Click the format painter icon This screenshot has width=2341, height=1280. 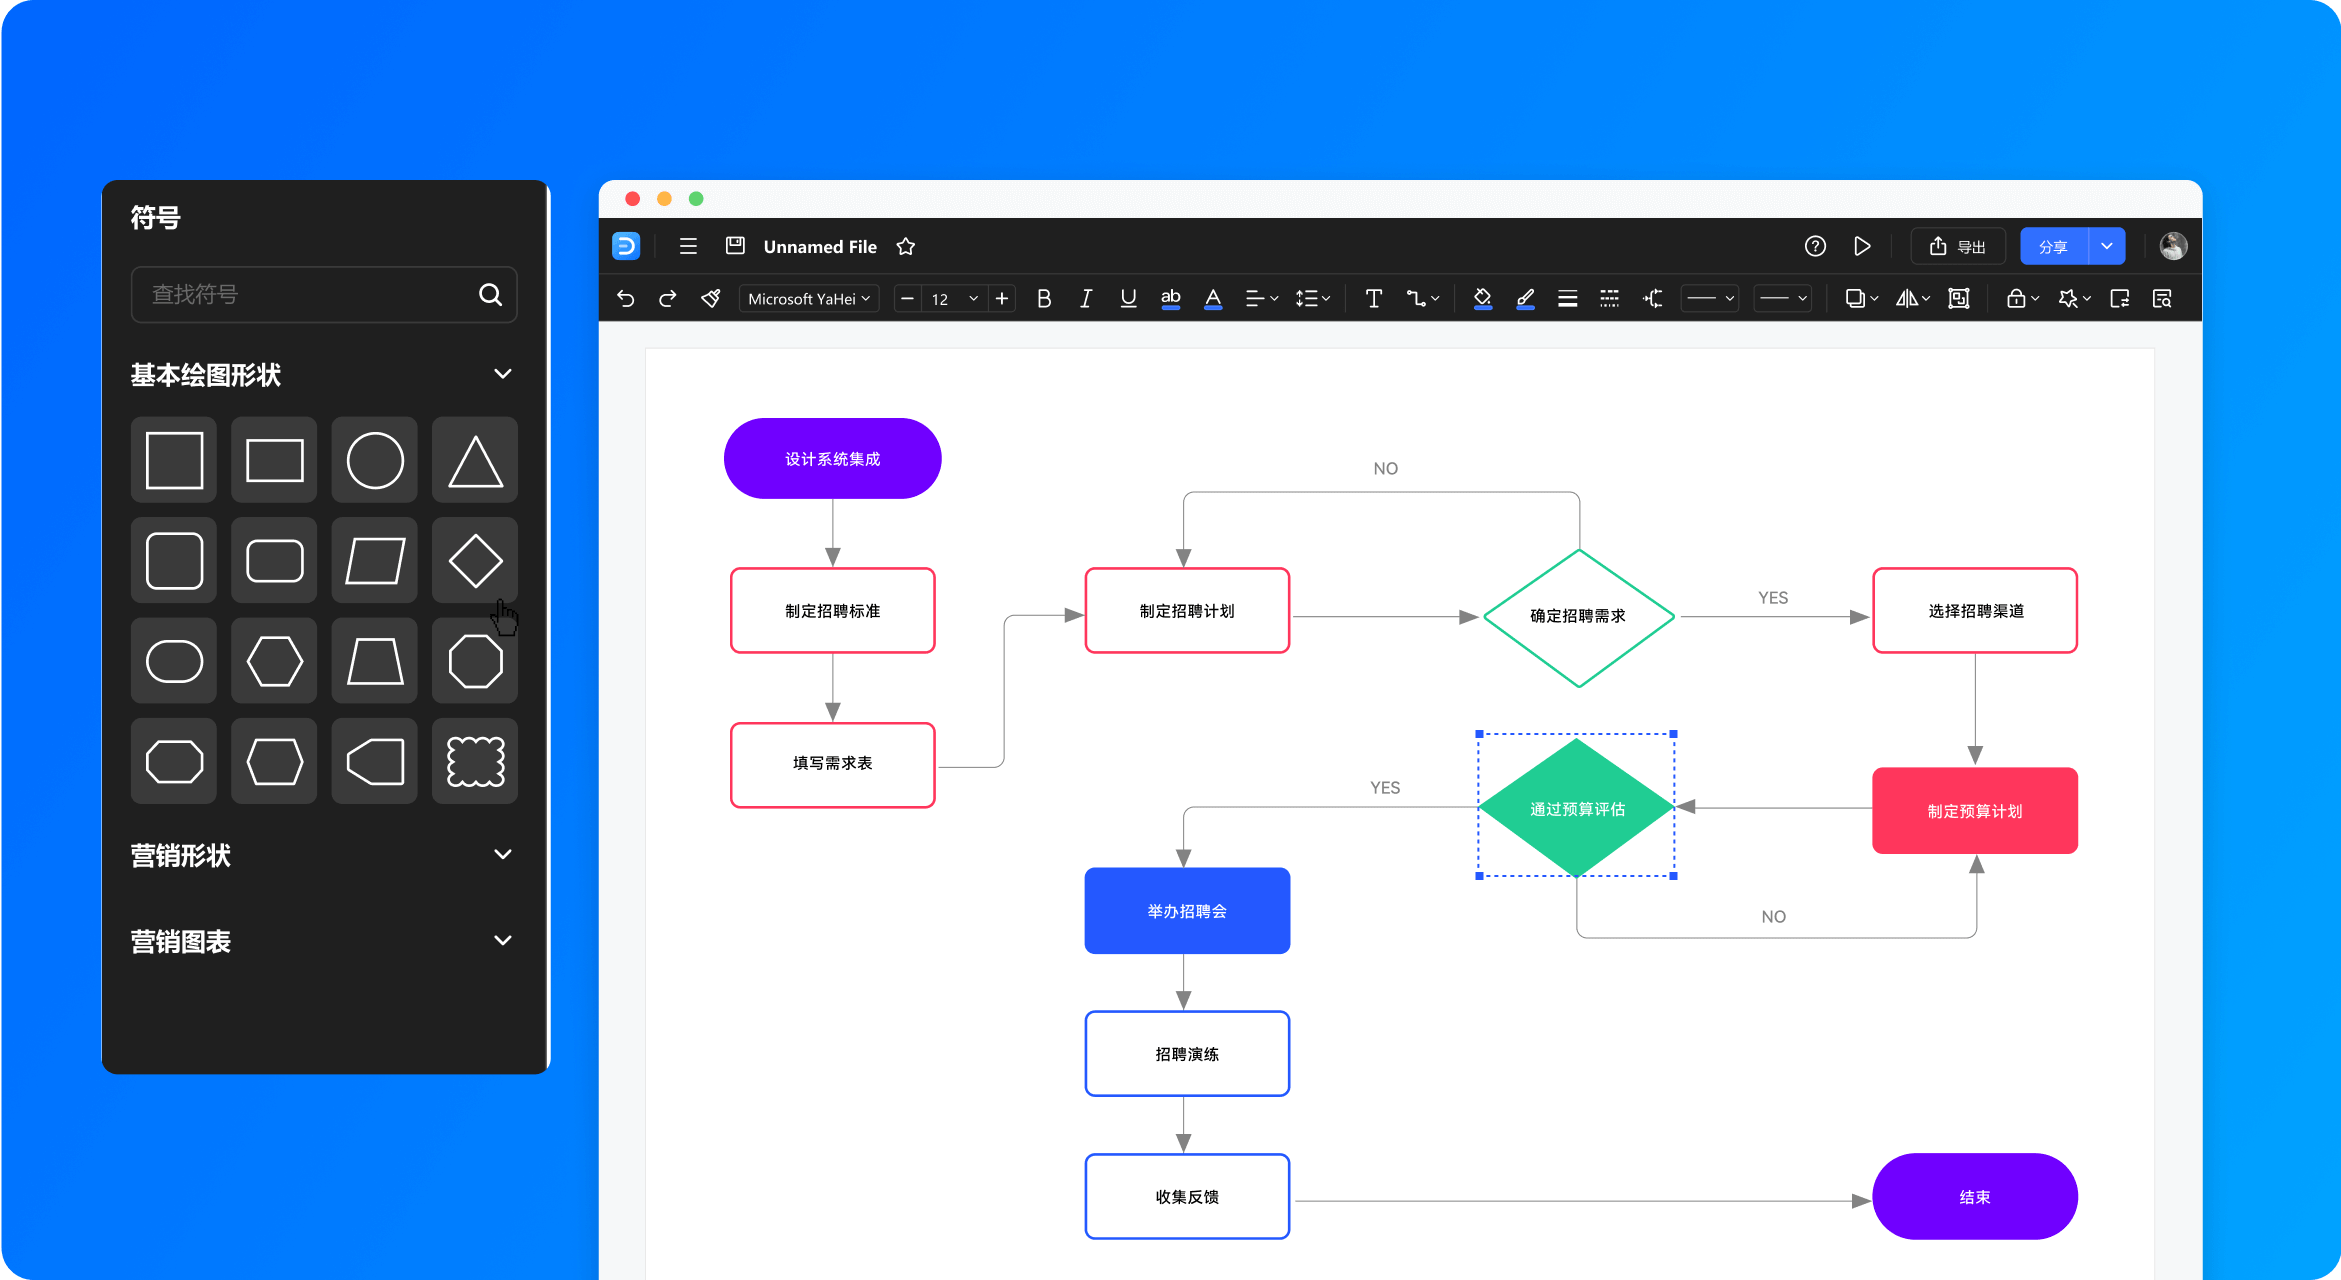click(711, 298)
